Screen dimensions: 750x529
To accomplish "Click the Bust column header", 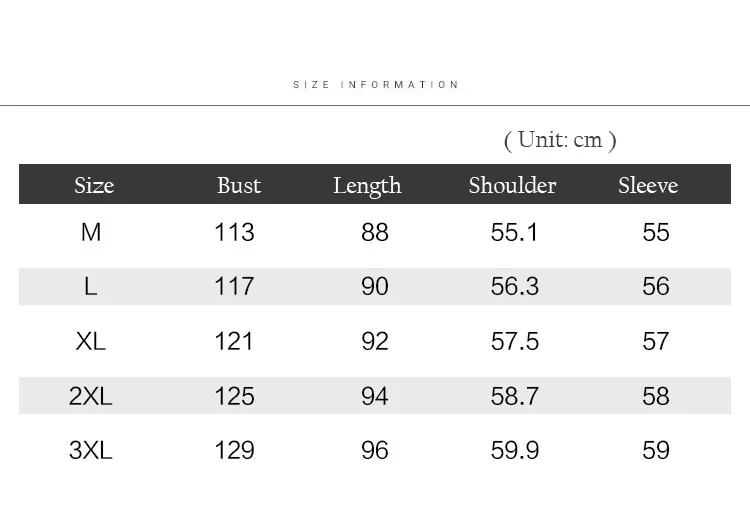I will [239, 185].
